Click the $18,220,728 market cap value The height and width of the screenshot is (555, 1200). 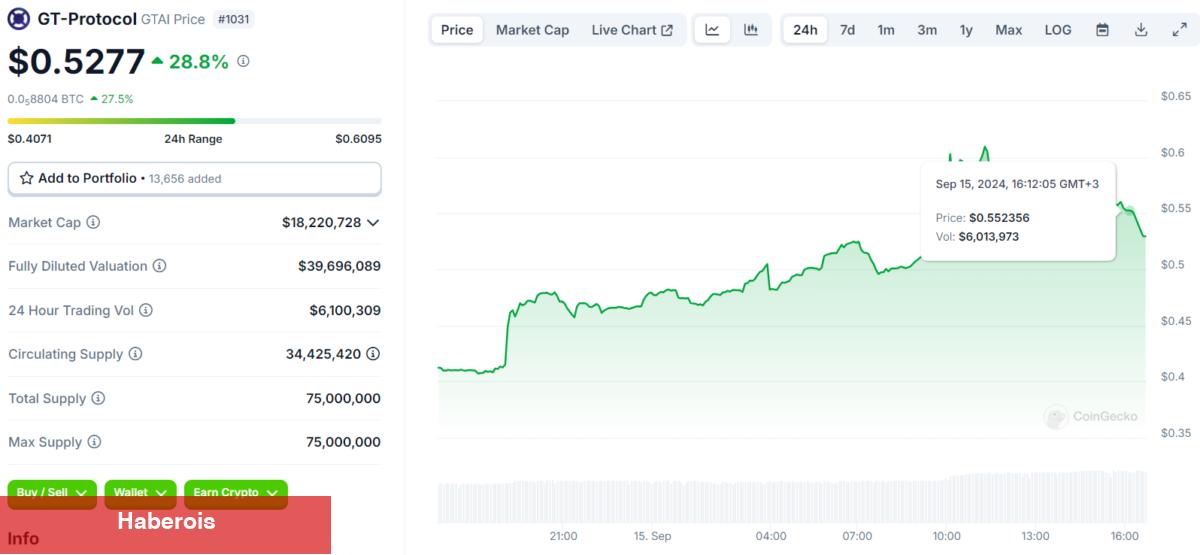tap(321, 222)
